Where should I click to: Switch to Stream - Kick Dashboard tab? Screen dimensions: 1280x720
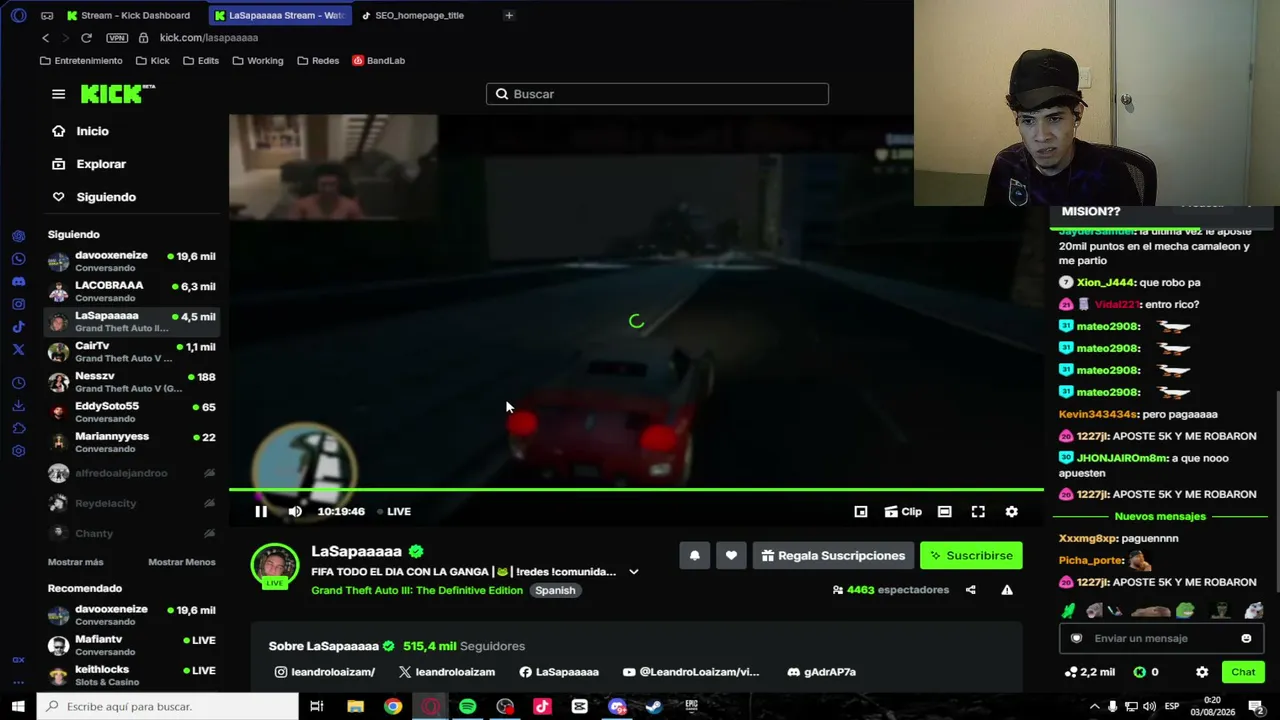coord(128,15)
